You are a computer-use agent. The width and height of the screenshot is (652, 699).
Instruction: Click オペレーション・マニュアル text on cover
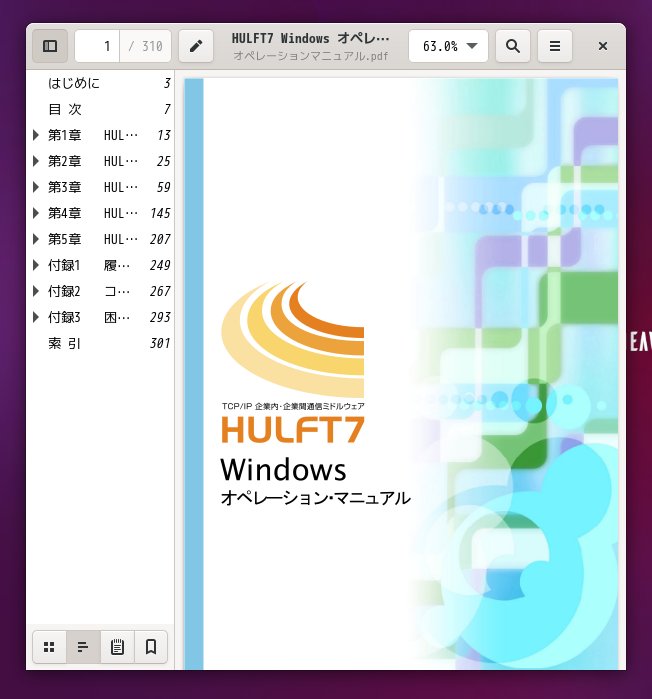(316, 498)
